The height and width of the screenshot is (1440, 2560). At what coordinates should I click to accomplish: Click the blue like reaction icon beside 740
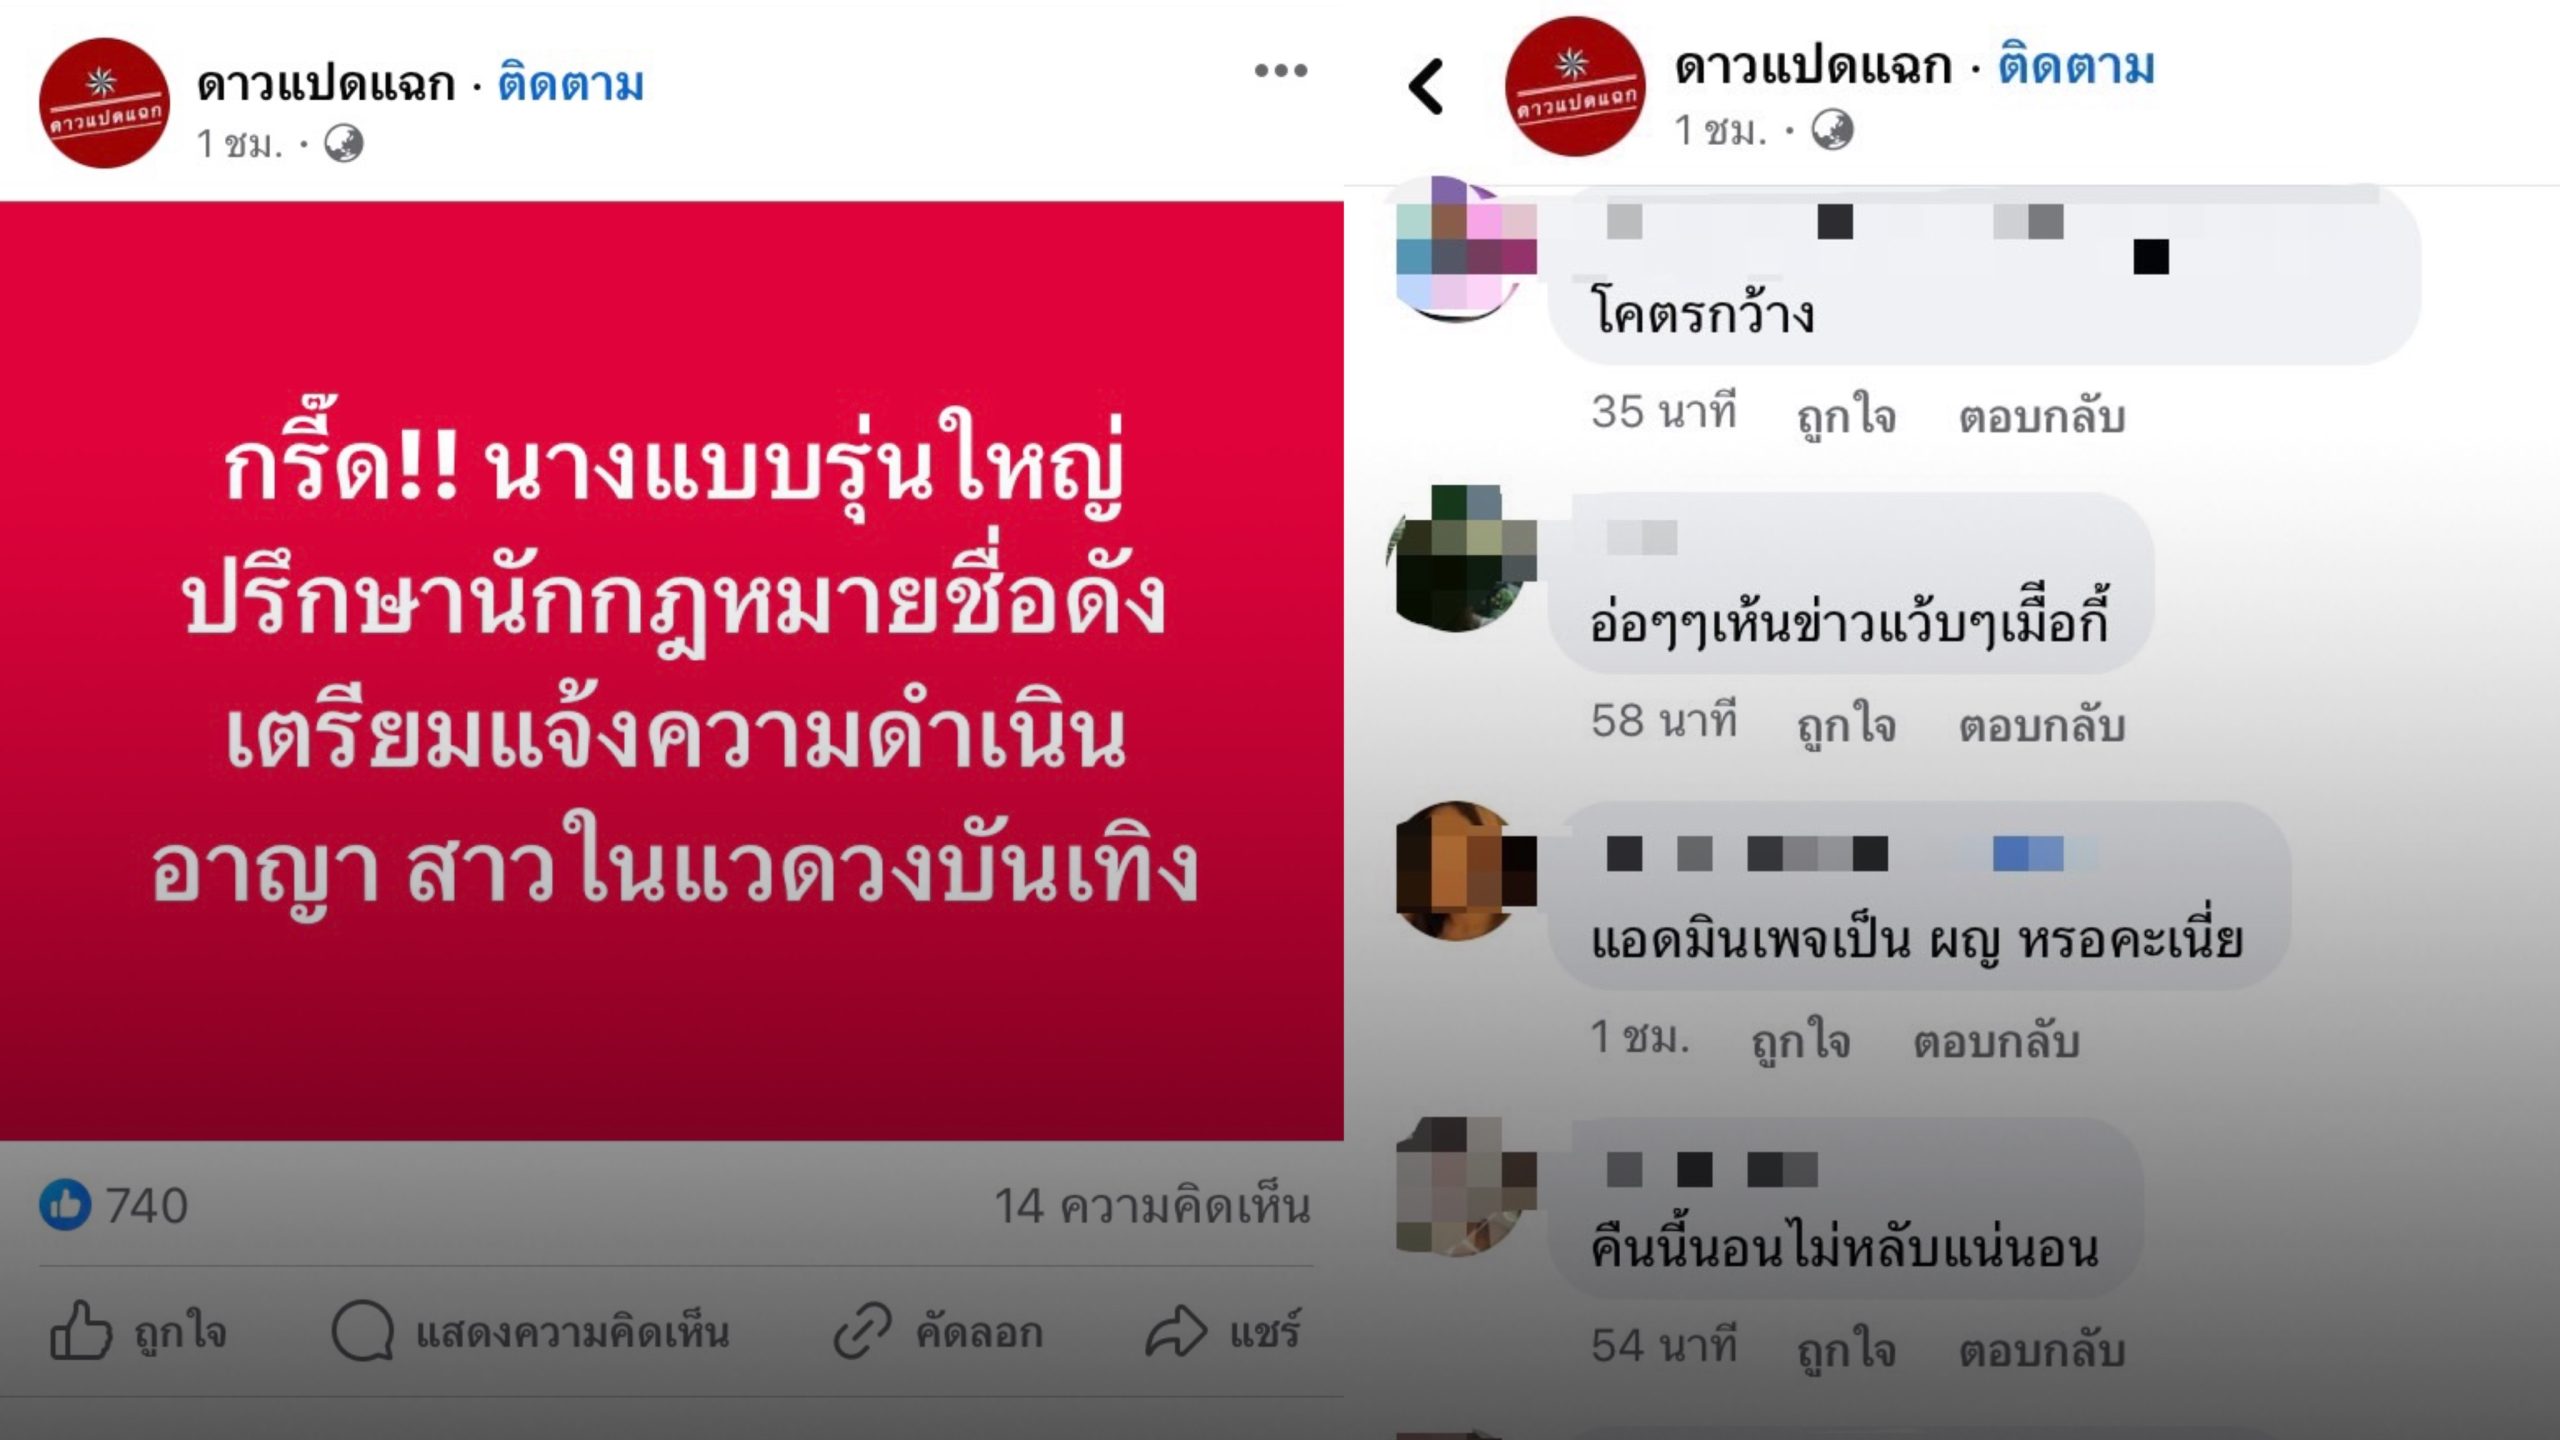tap(65, 1204)
